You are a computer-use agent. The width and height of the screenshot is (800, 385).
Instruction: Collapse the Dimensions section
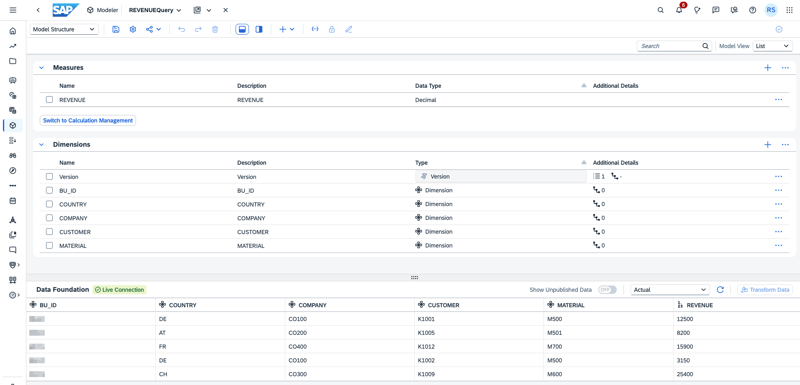(x=42, y=145)
